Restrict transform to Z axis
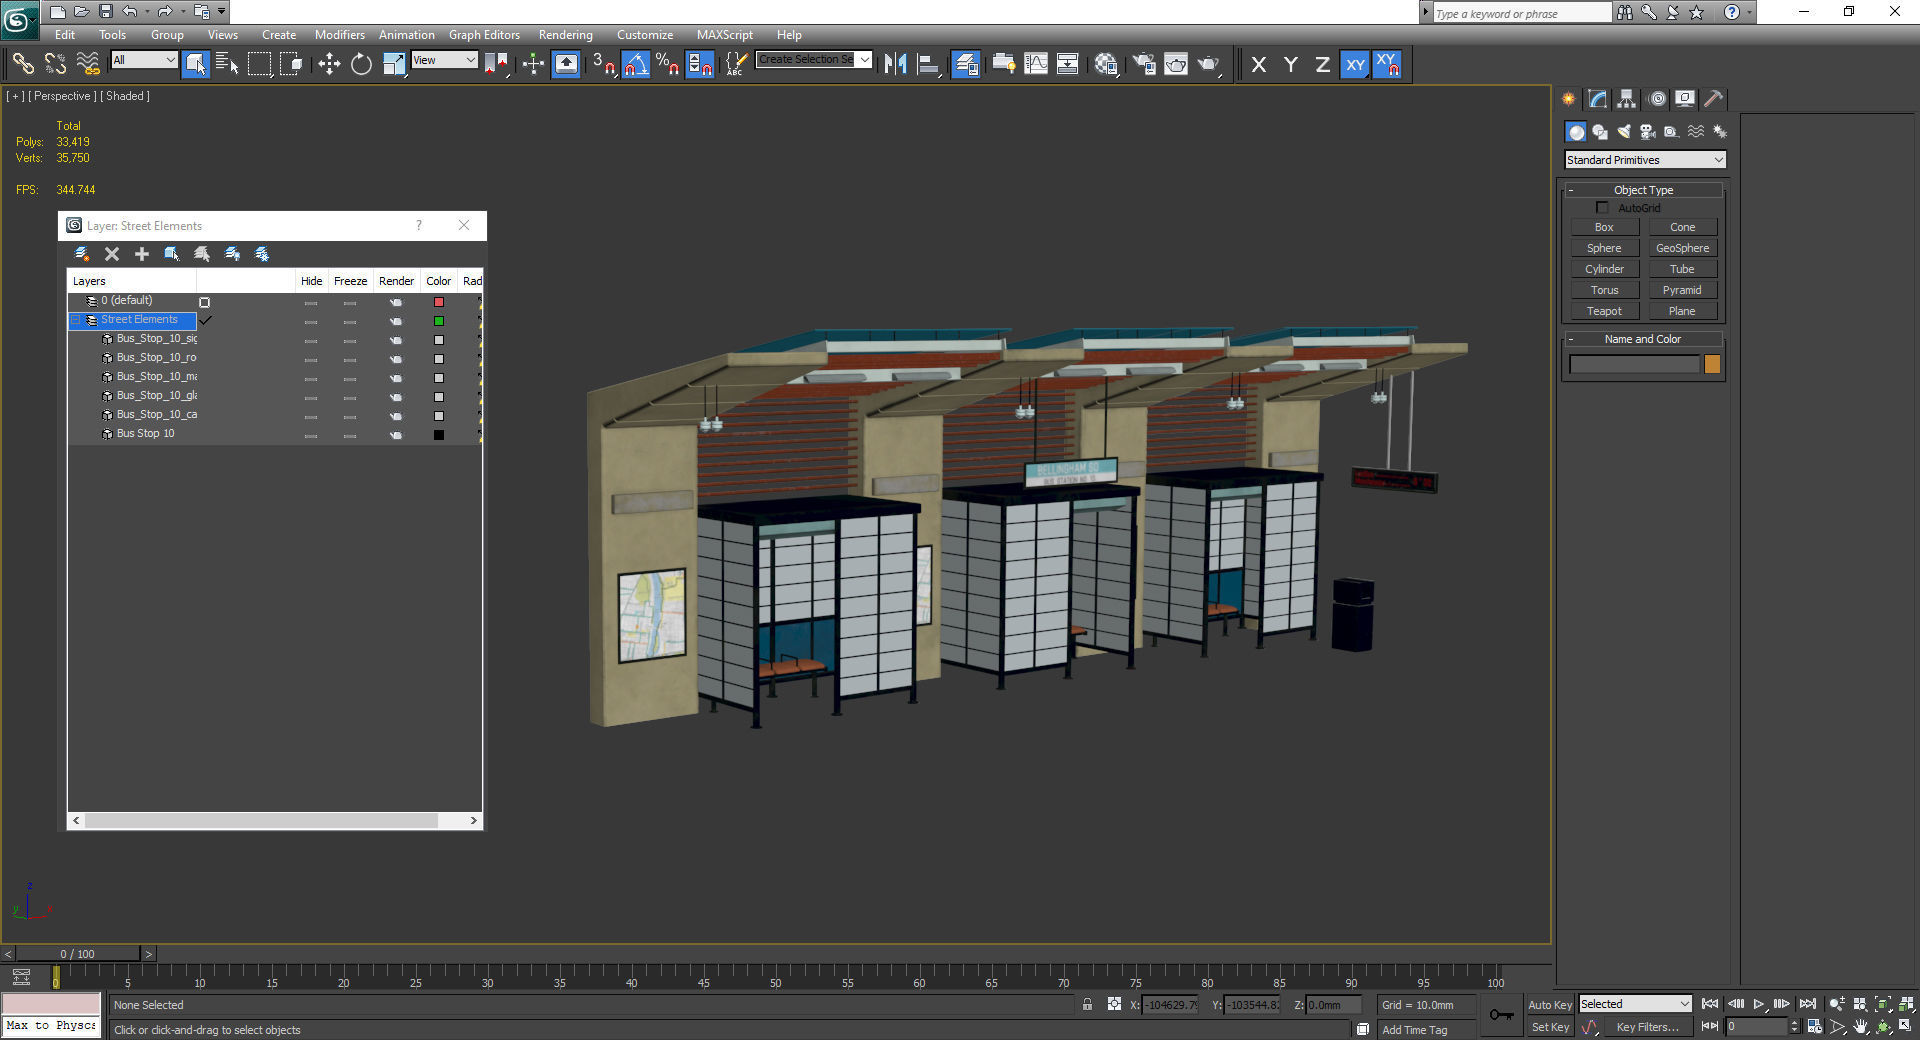Viewport: 1920px width, 1040px height. [1322, 64]
